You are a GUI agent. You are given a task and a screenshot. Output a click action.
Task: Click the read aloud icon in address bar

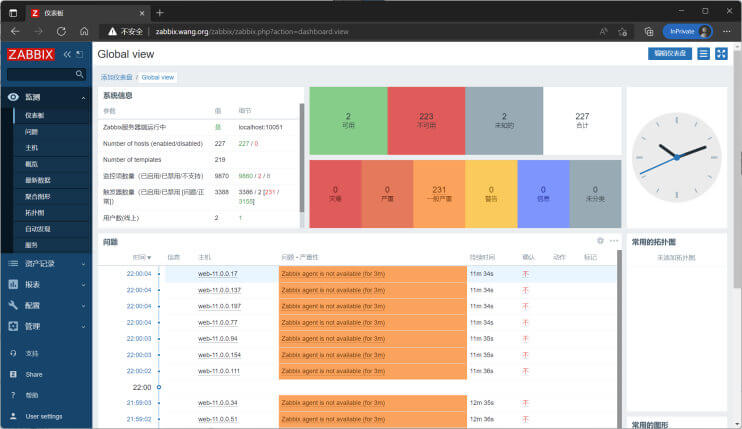click(x=603, y=32)
